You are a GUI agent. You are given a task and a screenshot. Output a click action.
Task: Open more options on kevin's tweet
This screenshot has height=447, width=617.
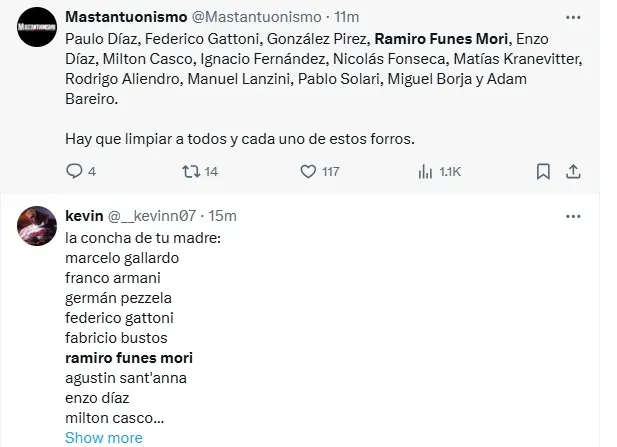(x=572, y=215)
